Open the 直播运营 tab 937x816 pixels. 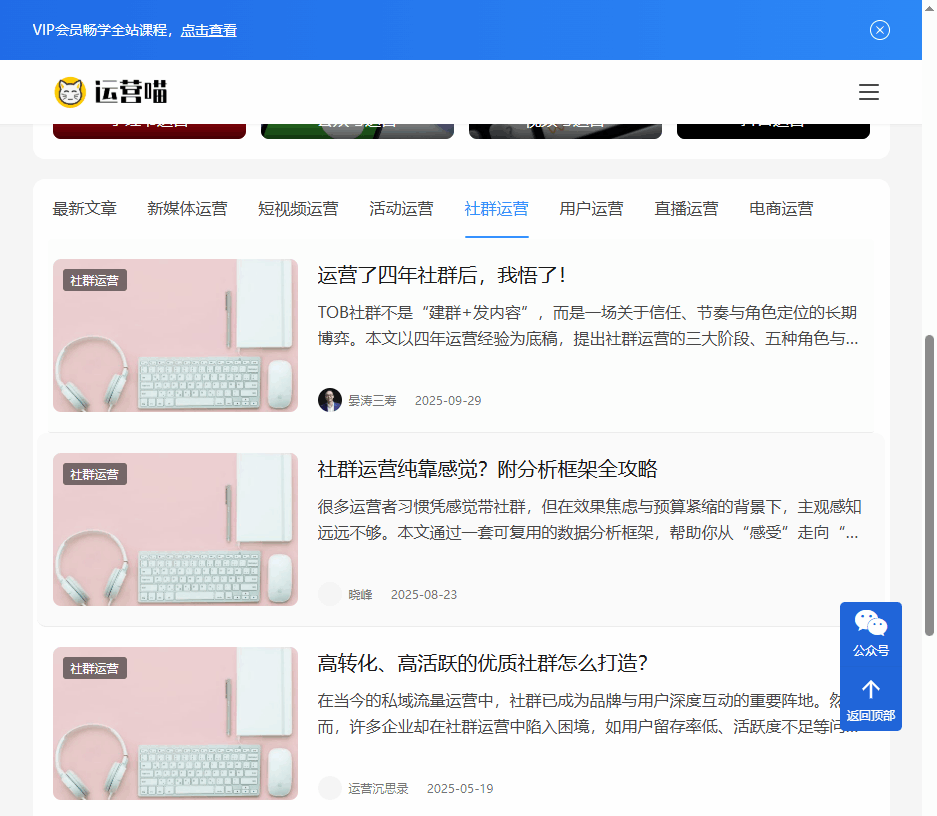click(686, 208)
